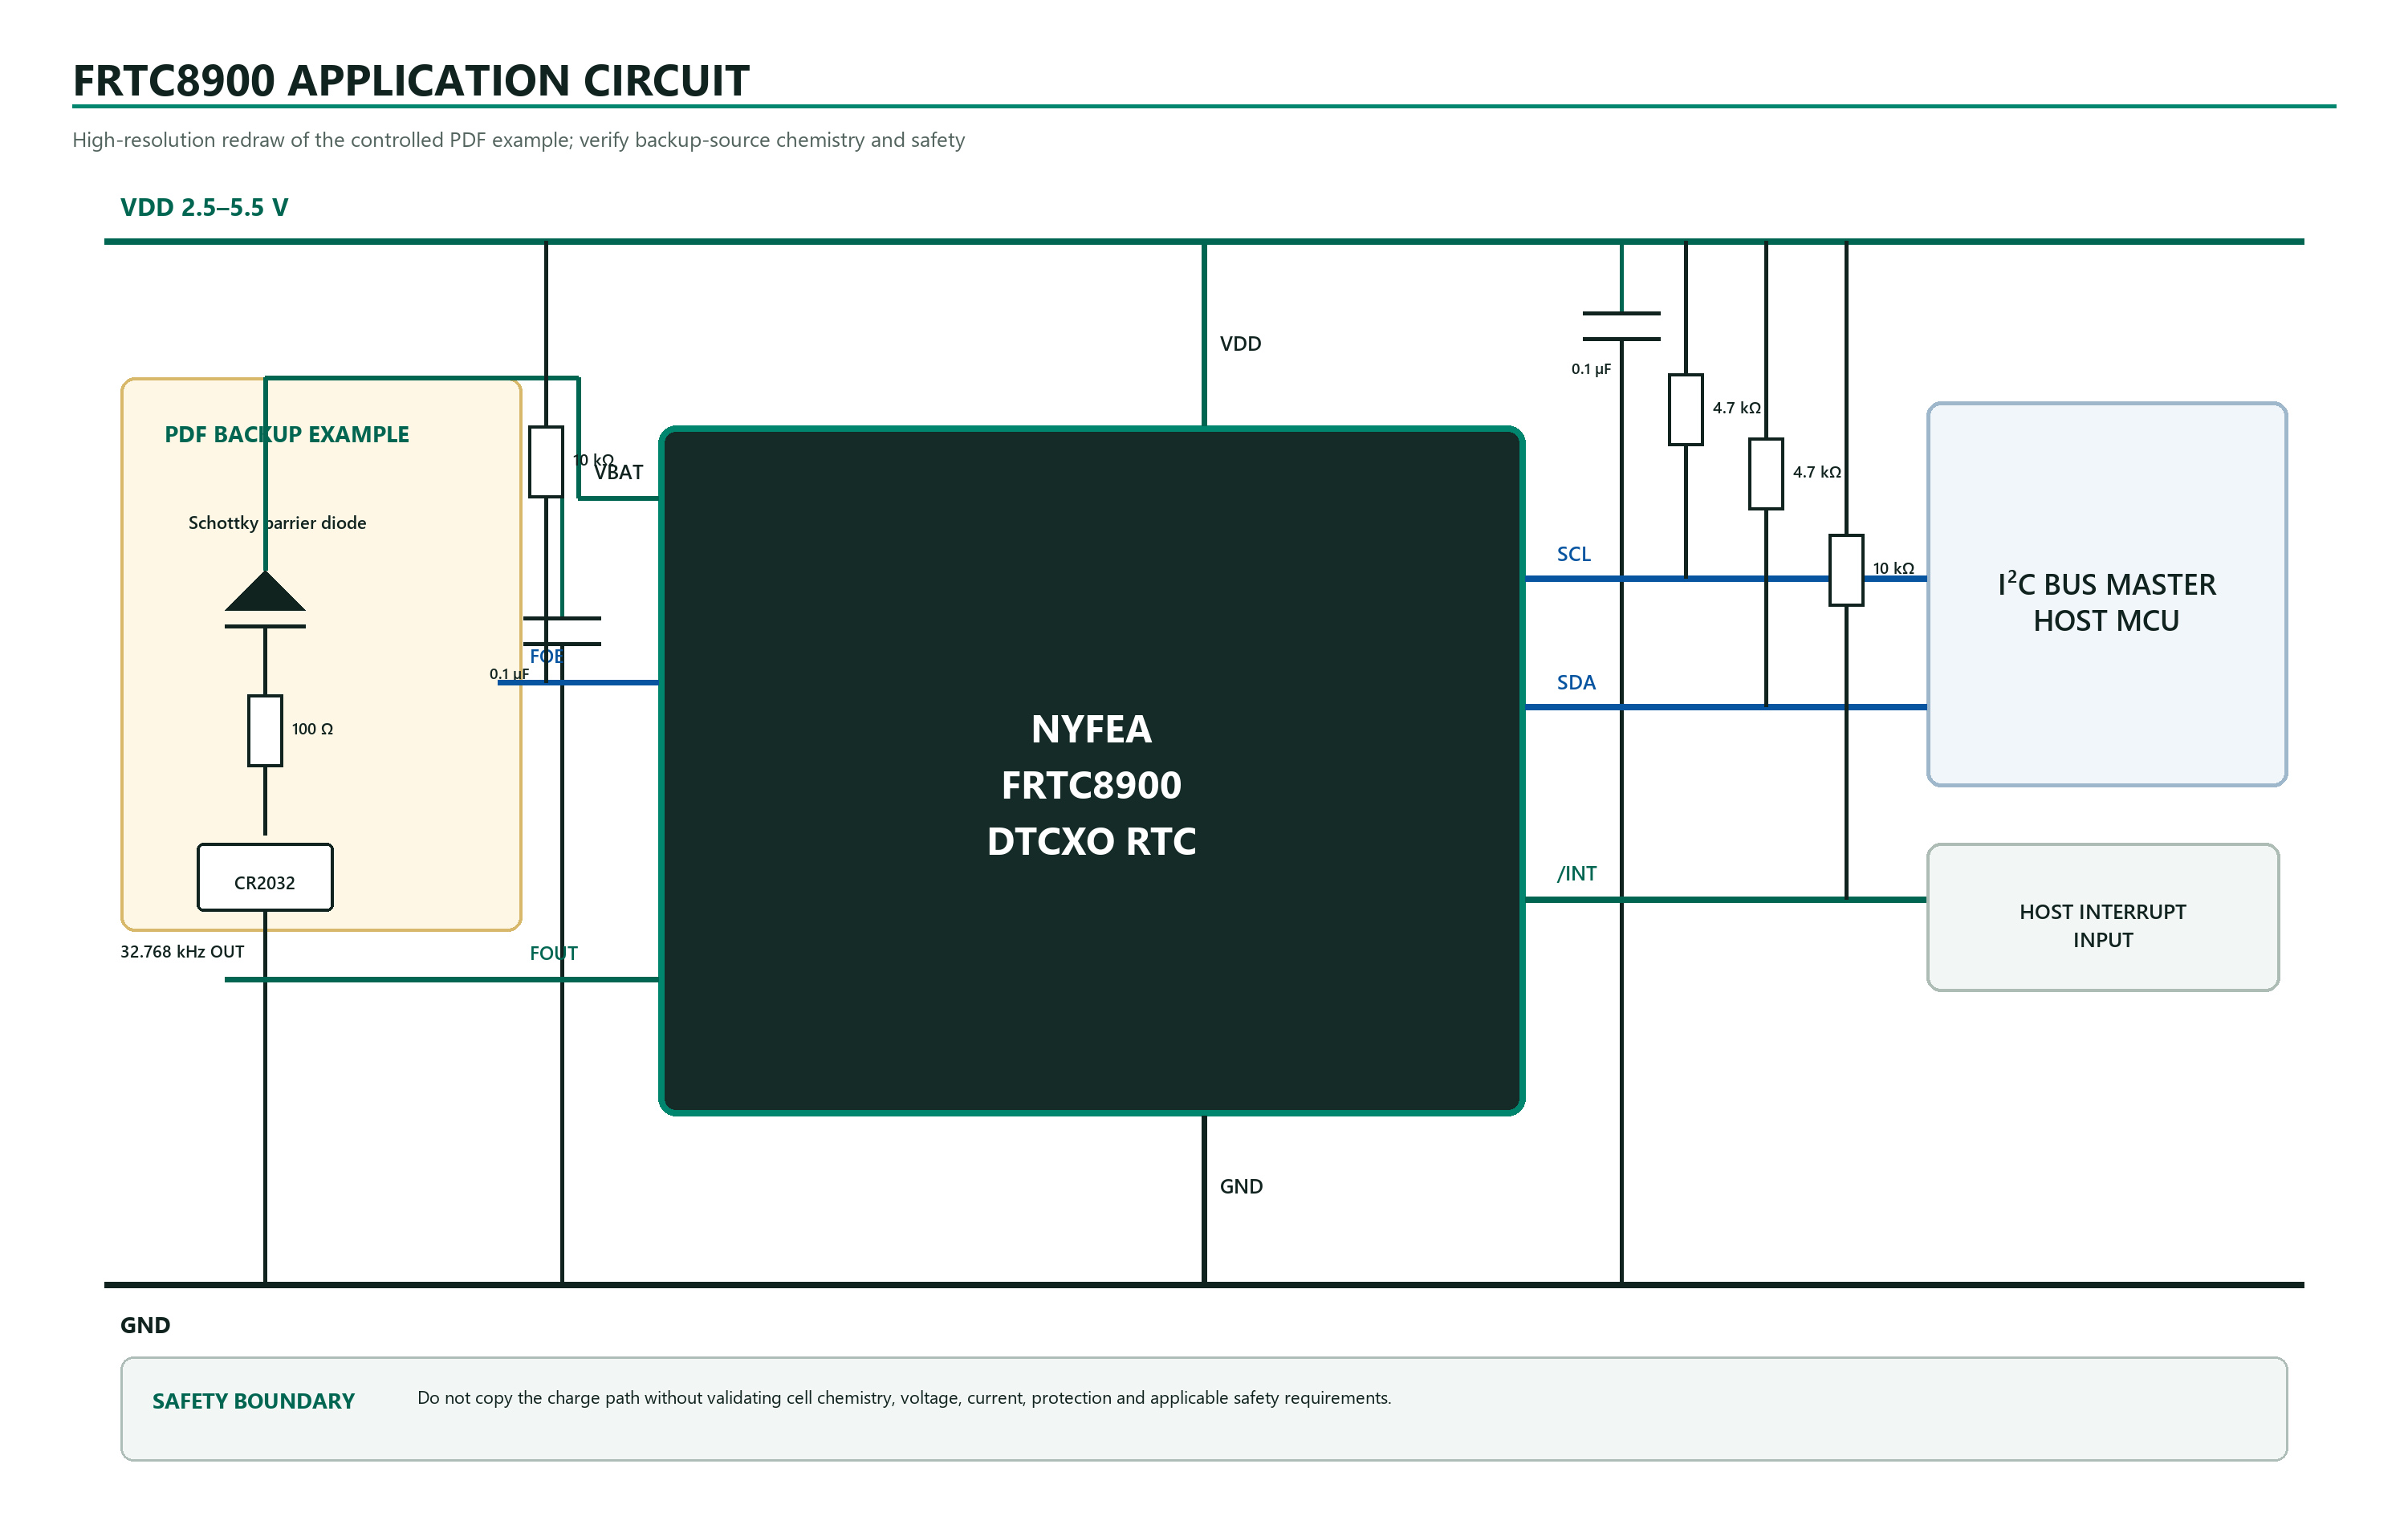Click the capacitor plates symbol near FOE
Viewport: 2408px width, 1525px height.
coord(562,631)
